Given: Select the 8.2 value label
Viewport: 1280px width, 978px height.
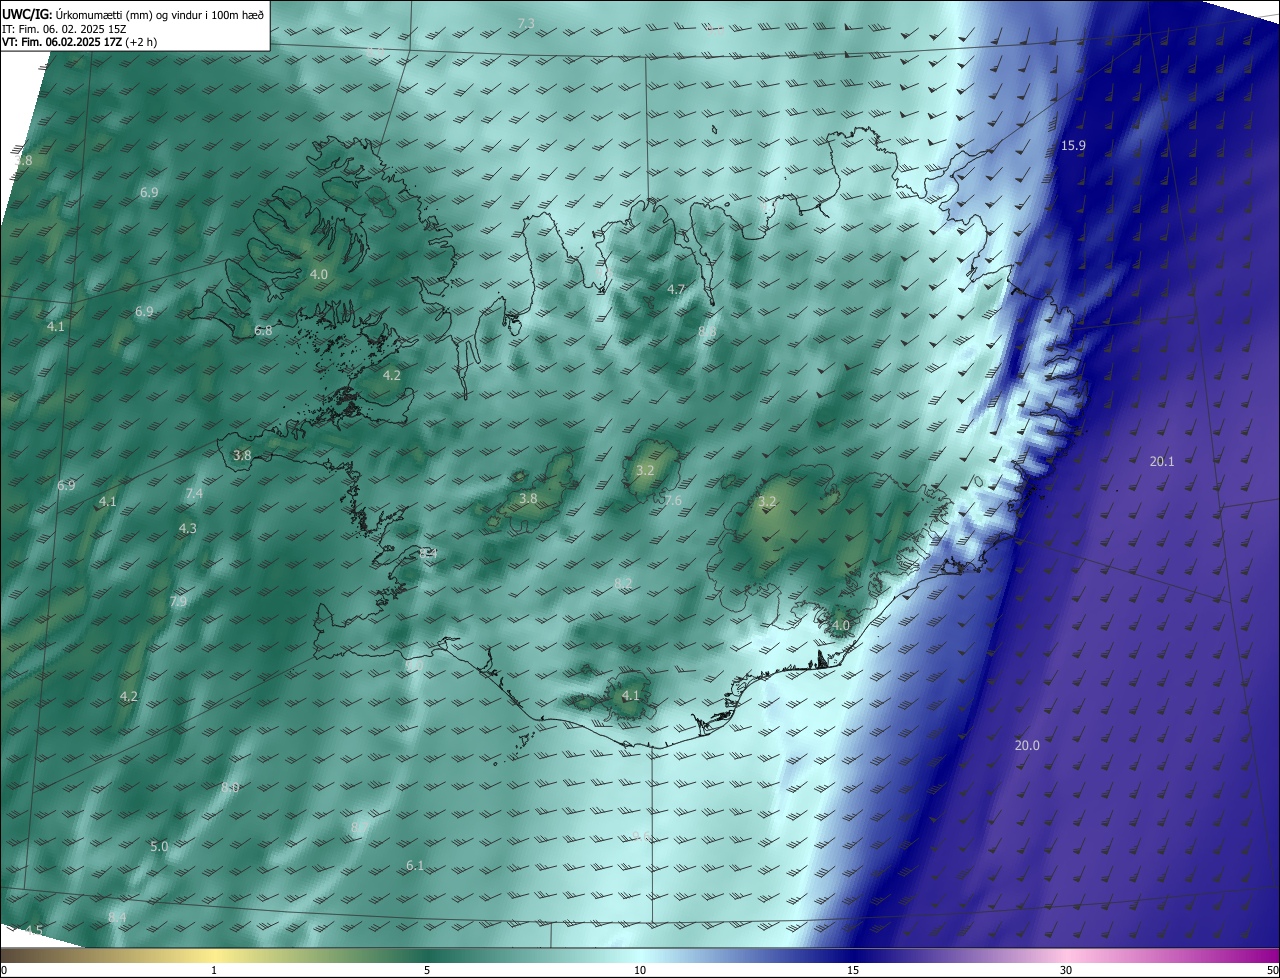Looking at the screenshot, I should point(623,583).
